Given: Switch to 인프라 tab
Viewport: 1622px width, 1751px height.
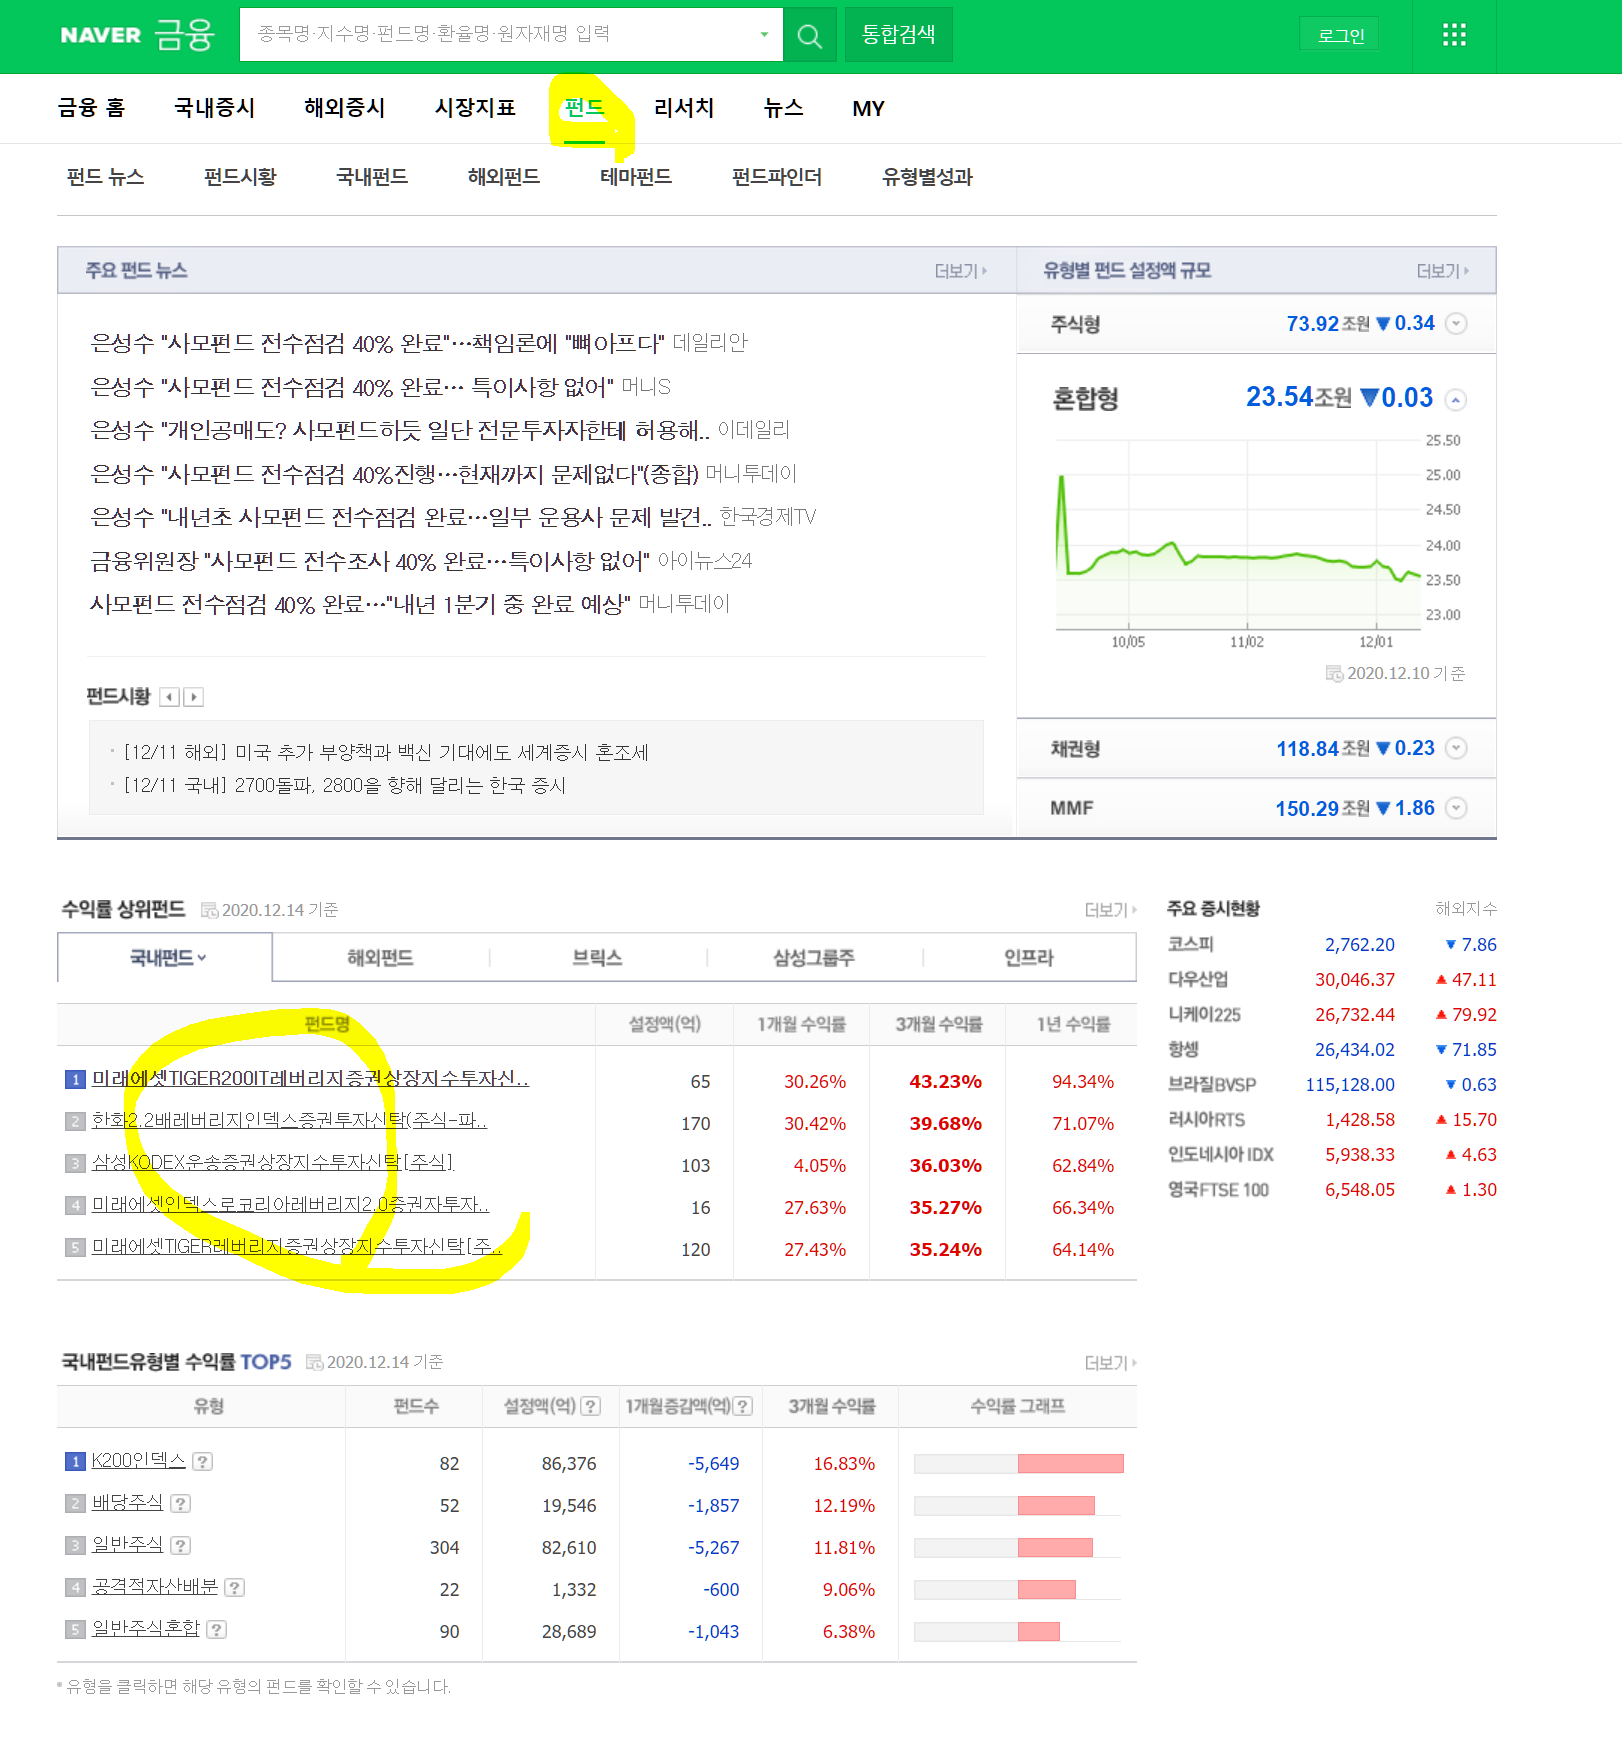Looking at the screenshot, I should tap(1029, 958).
